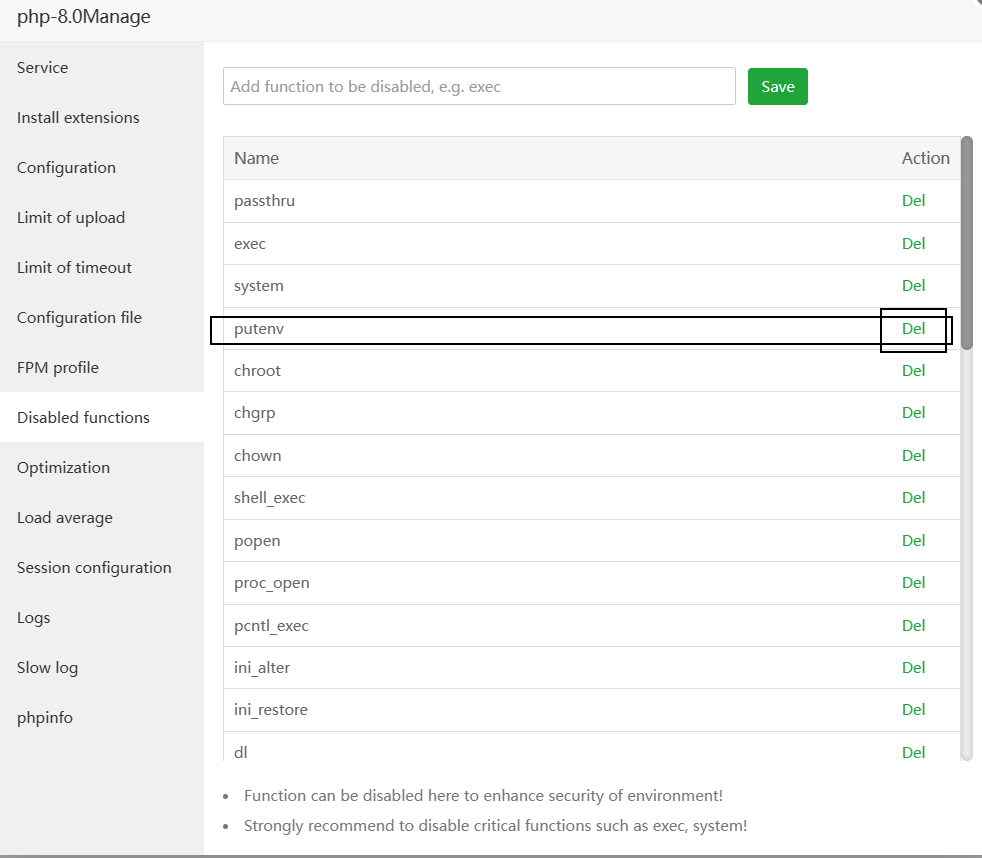
Task: Show the FPM profile settings
Action: click(58, 368)
